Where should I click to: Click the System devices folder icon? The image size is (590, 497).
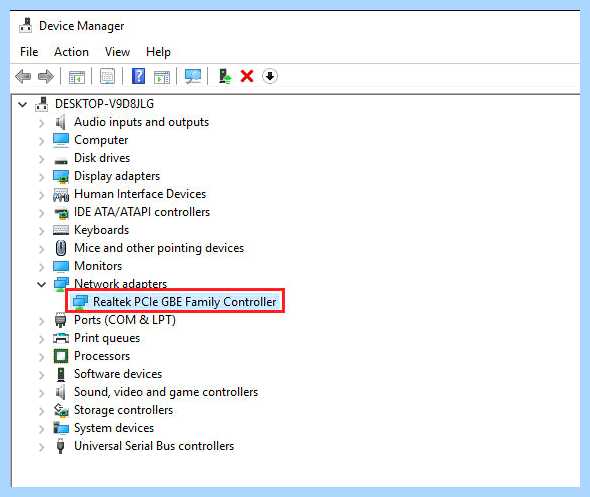coord(61,428)
